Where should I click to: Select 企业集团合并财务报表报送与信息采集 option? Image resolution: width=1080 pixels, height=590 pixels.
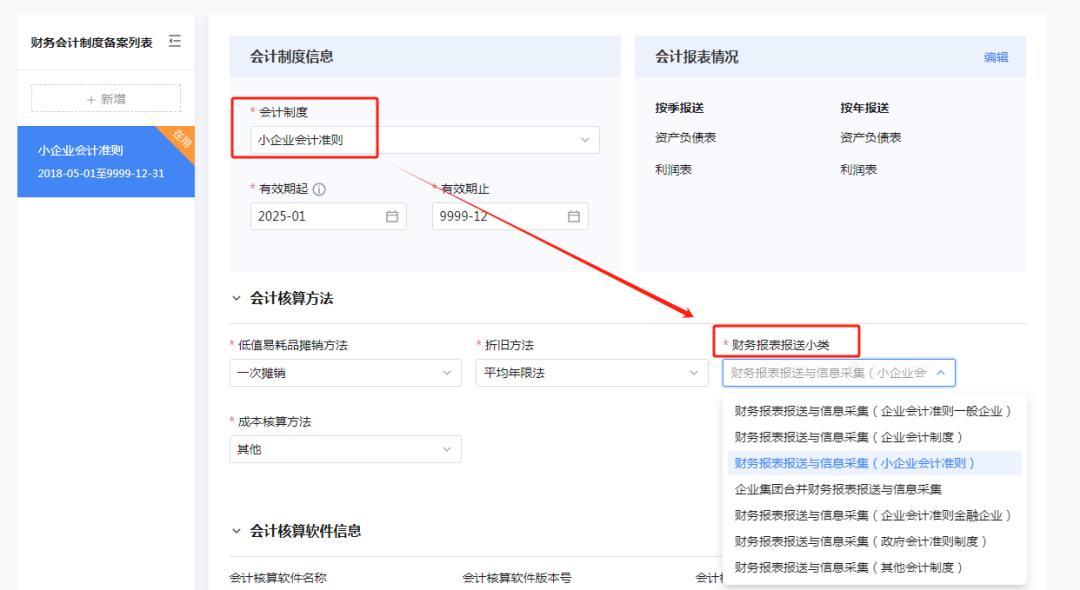[x=840, y=490]
